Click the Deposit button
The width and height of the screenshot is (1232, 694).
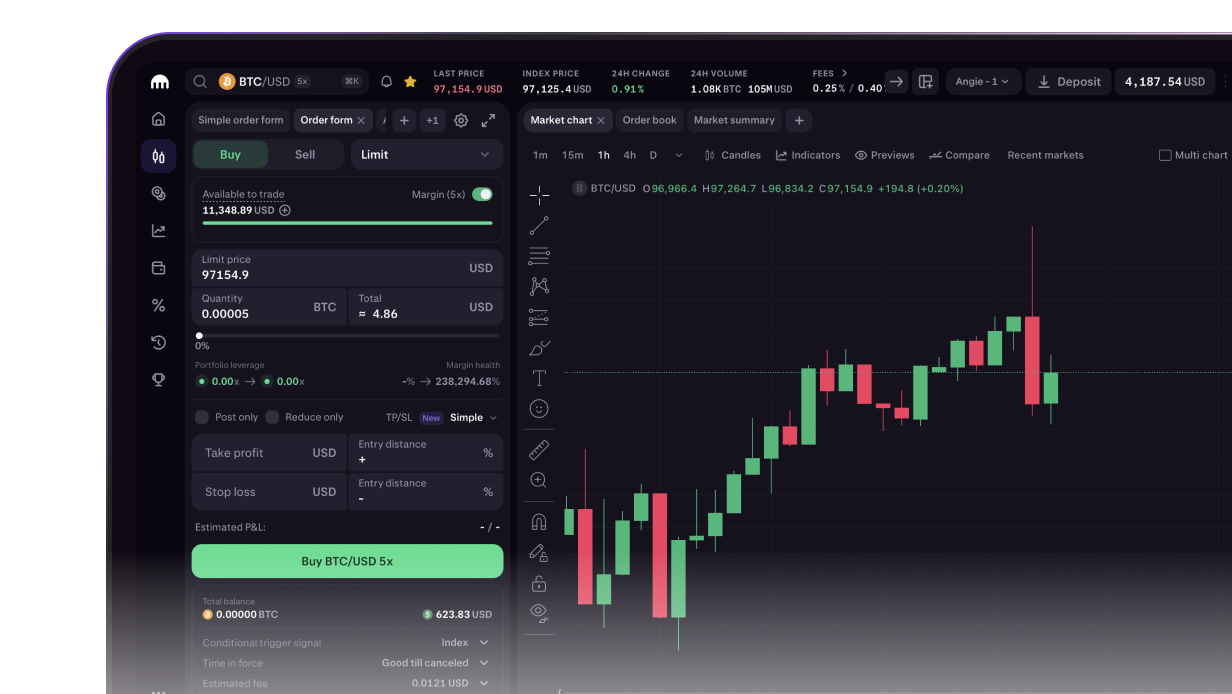pyautogui.click(x=1069, y=82)
